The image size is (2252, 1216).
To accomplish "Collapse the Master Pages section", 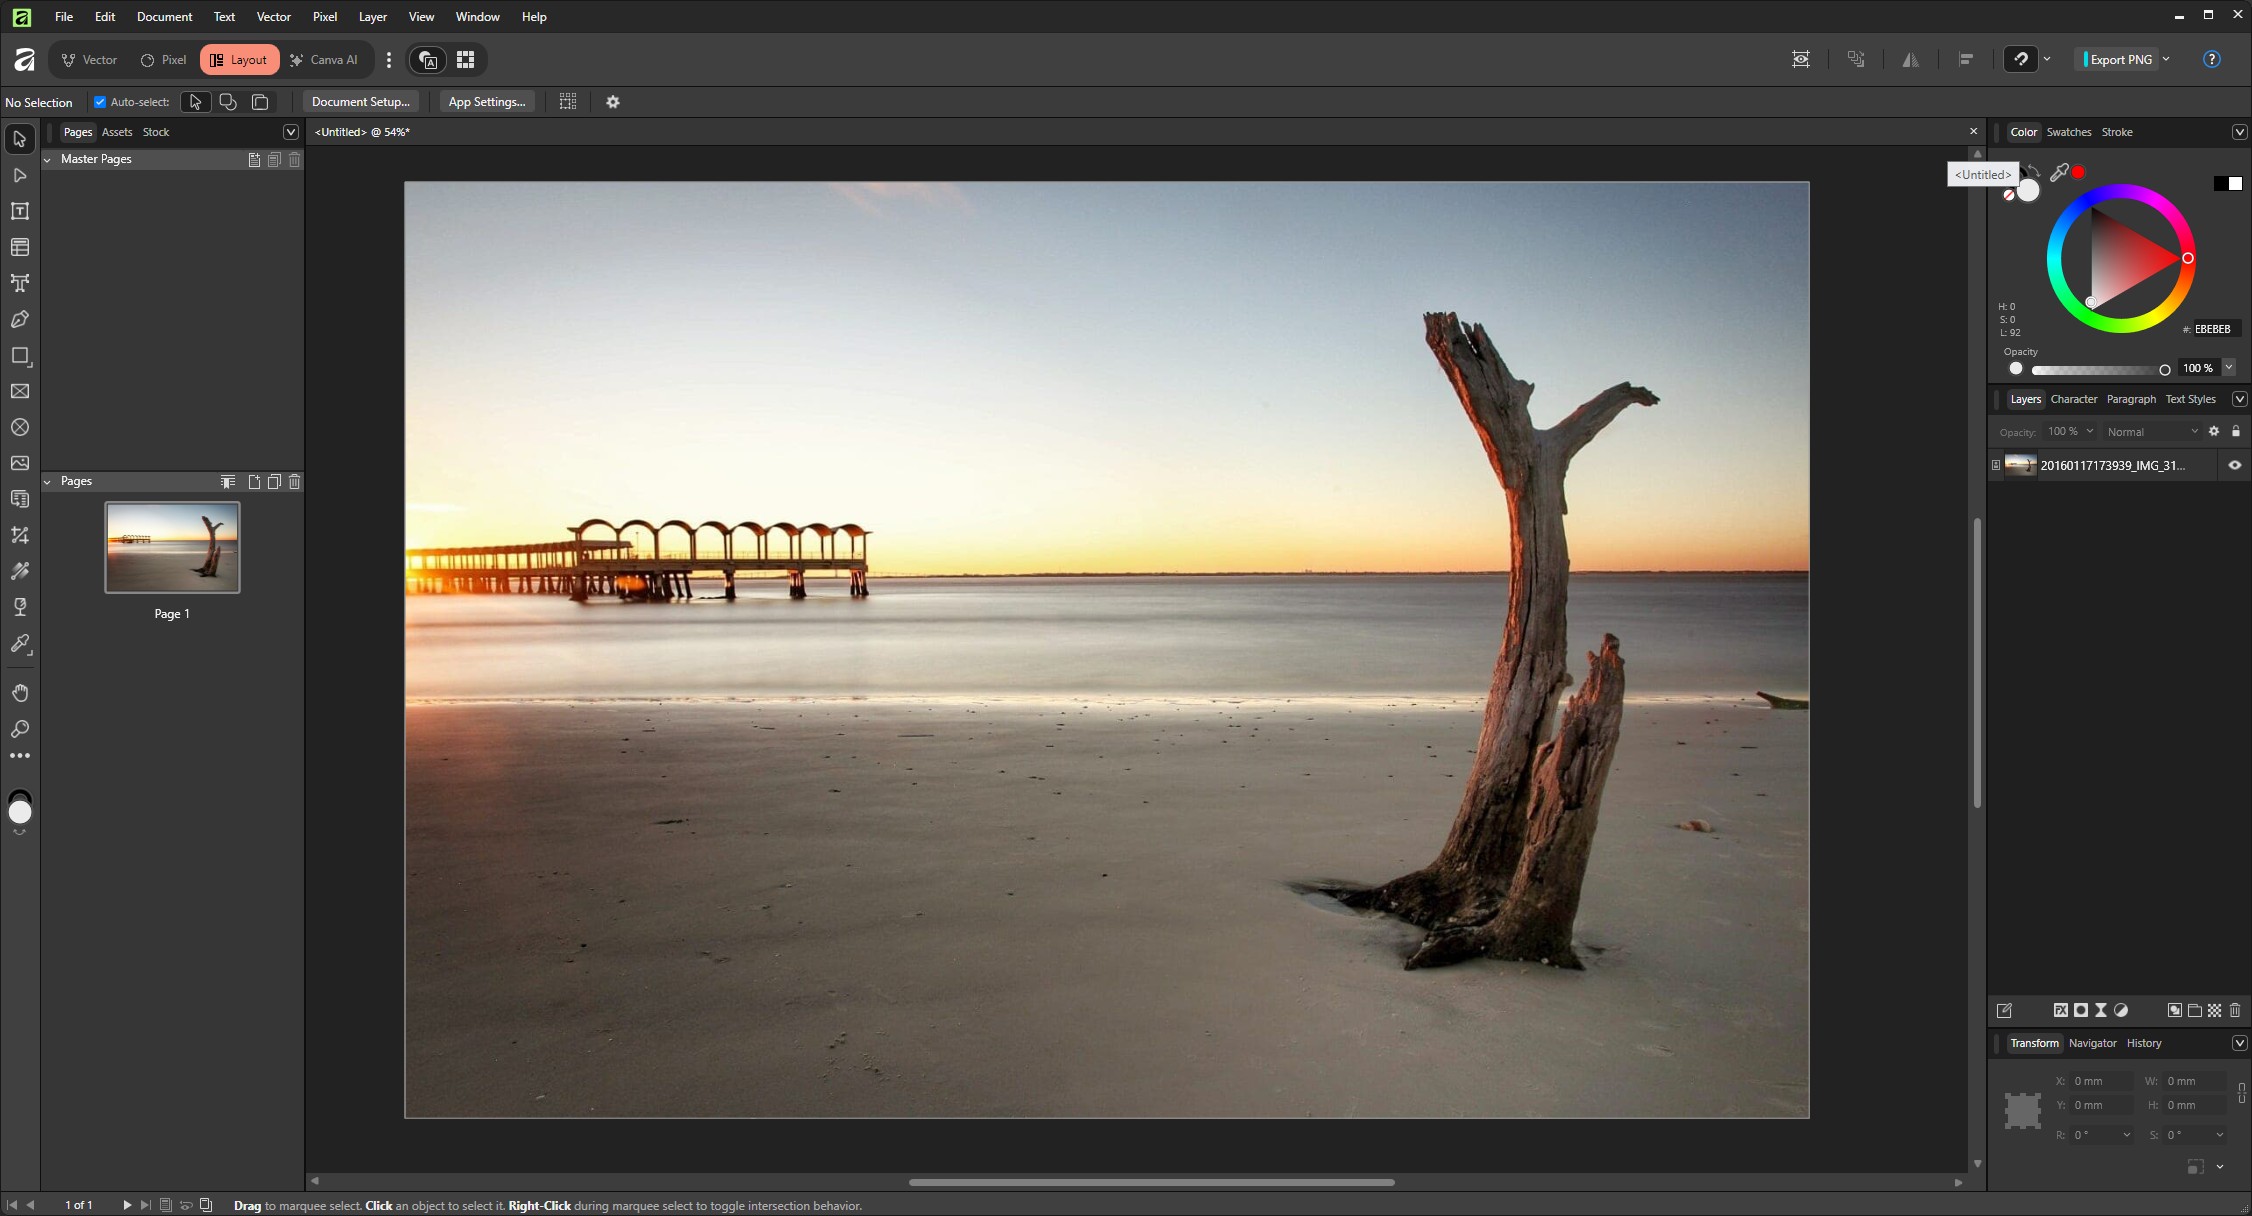I will click(47, 159).
